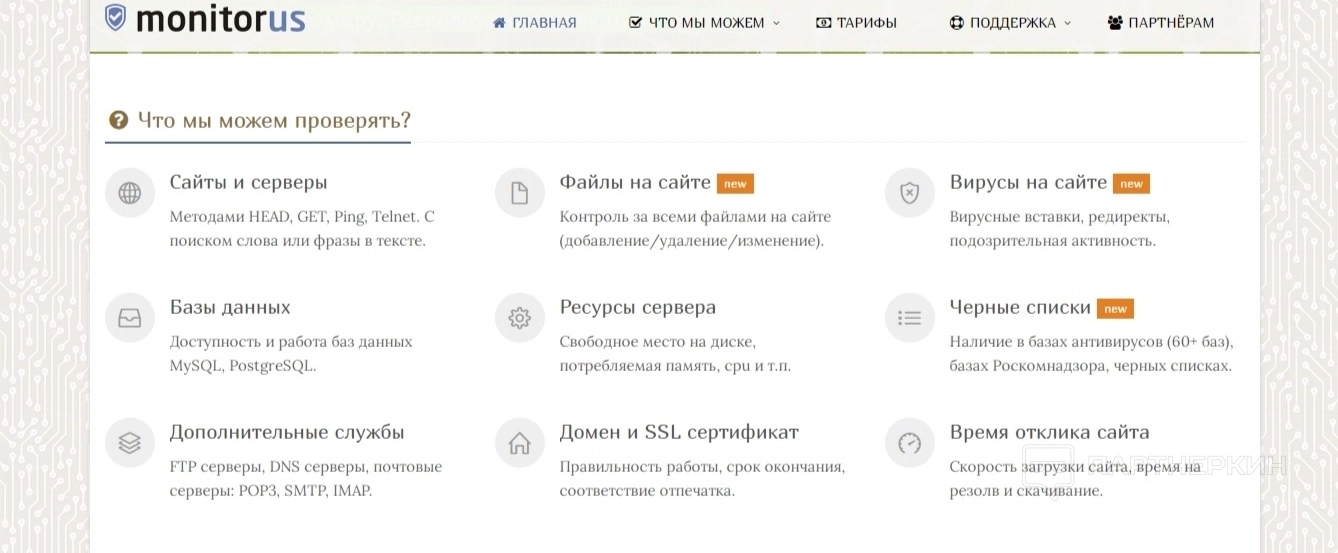Click text 'Доступность и работа баз данных'
The image size is (1338, 553).
click(x=291, y=342)
